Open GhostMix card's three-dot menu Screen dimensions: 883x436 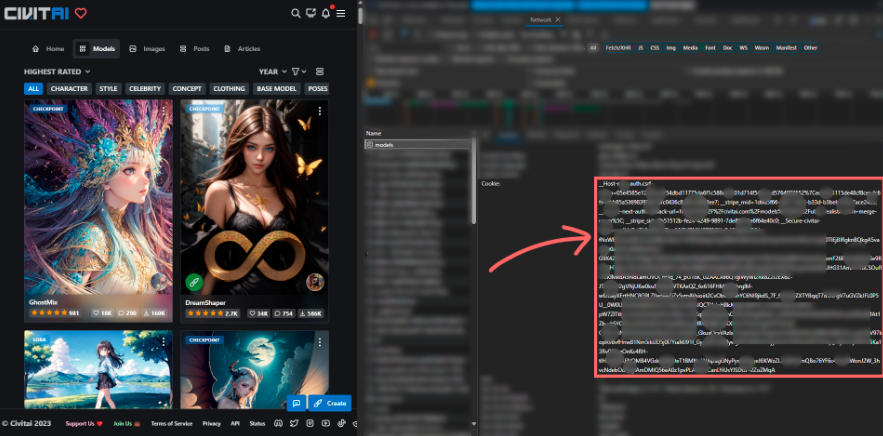(164, 110)
